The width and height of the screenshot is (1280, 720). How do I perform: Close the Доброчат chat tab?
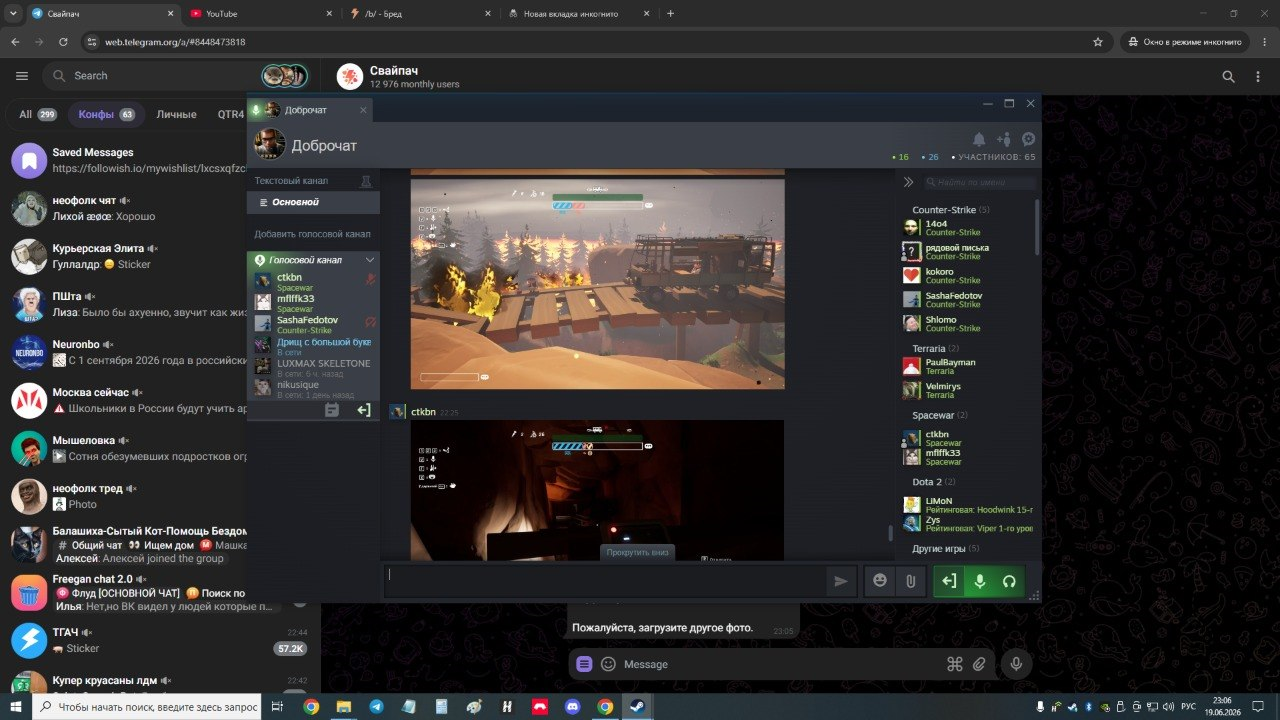point(363,110)
